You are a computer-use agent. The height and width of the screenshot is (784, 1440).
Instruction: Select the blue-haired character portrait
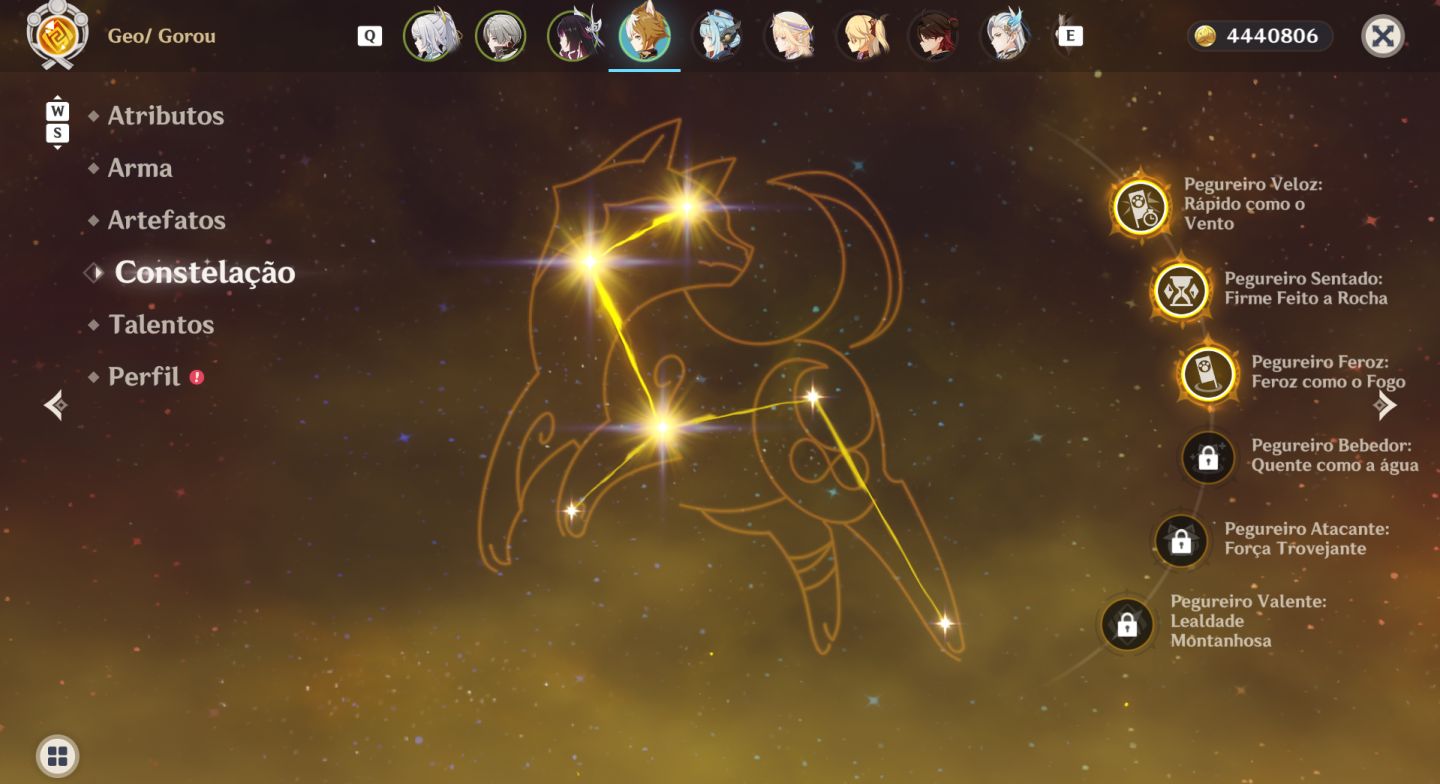718,36
